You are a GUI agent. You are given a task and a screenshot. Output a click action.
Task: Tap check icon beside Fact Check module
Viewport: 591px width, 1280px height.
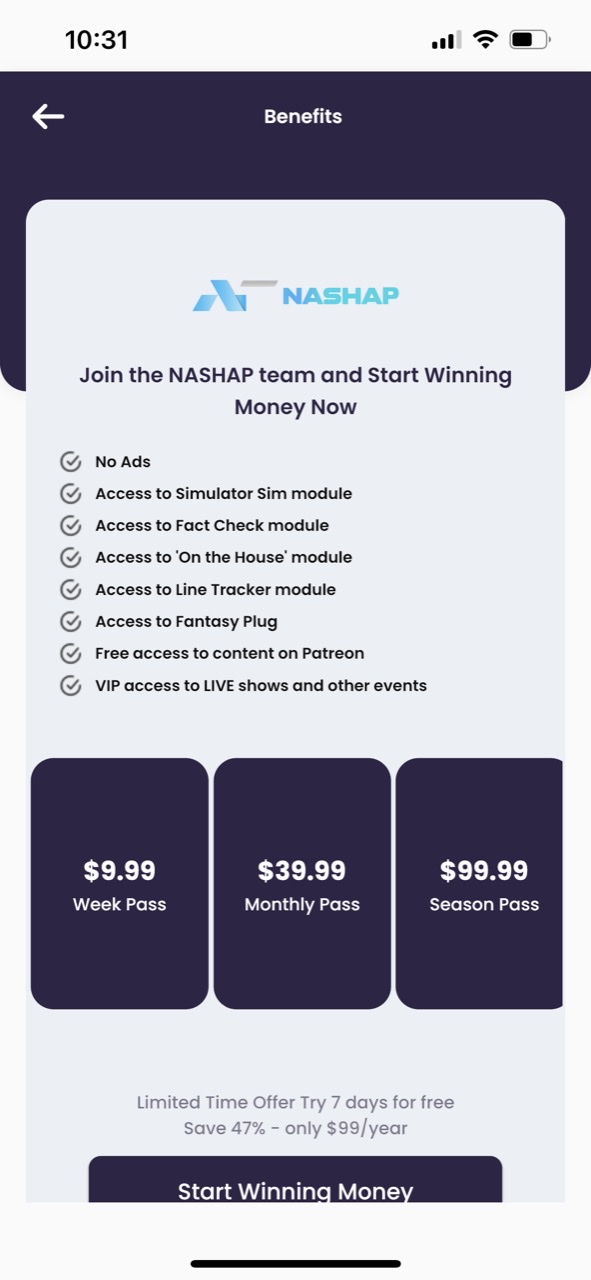70,526
